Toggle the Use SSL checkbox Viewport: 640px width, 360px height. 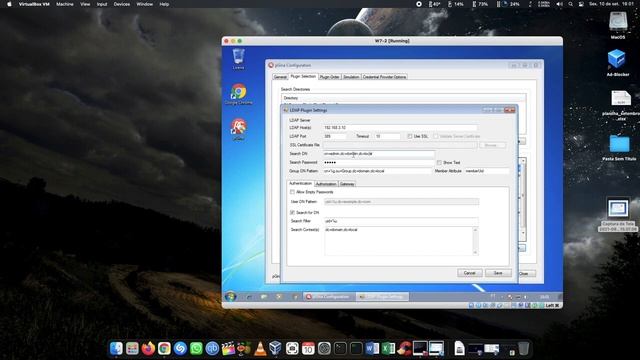410,136
